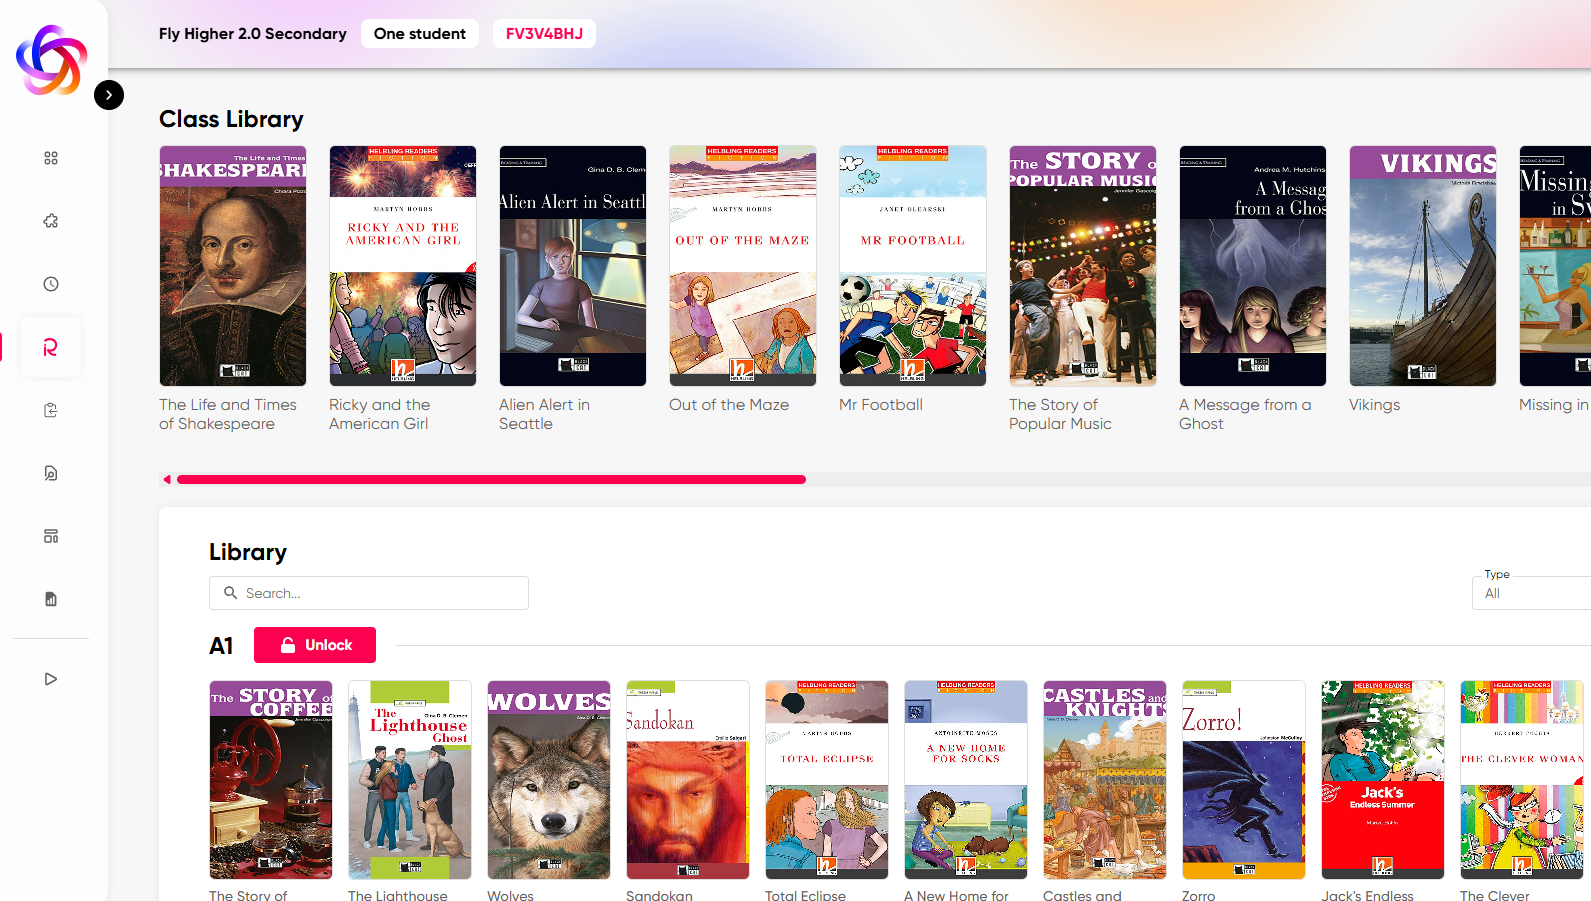Open Jack's Endless Summer cover
The height and width of the screenshot is (901, 1591).
(1383, 780)
